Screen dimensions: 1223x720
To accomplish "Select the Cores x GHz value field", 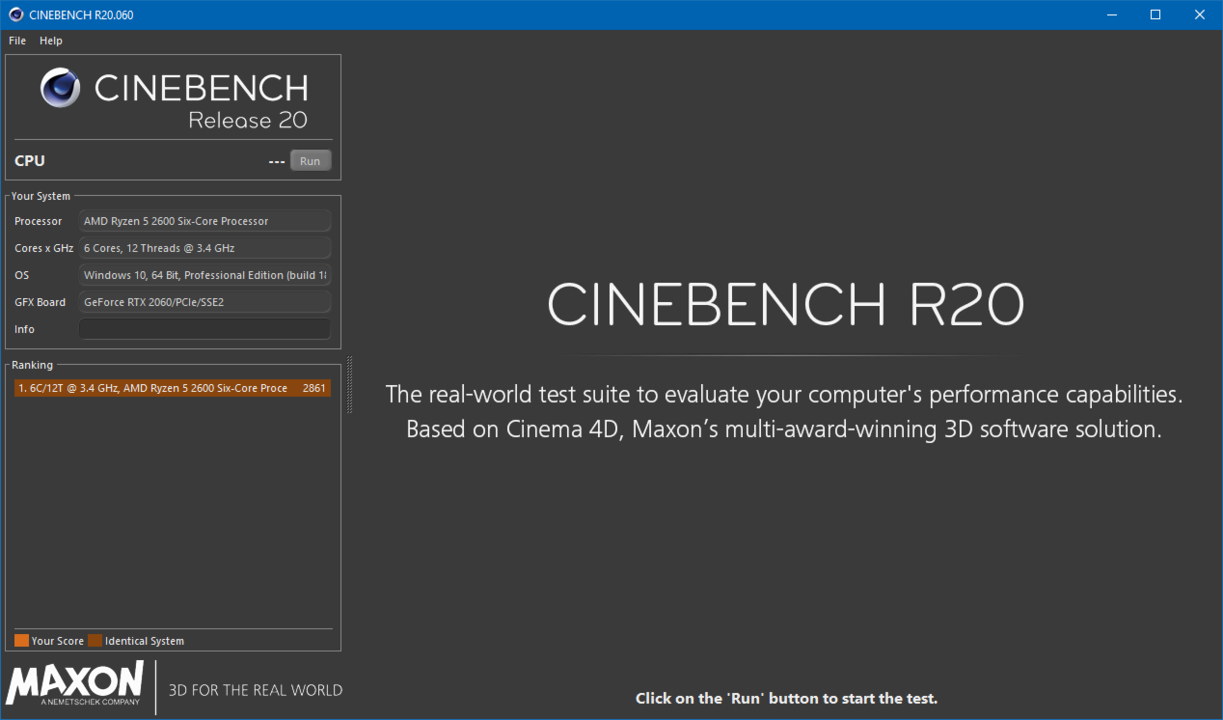I will 204,248.
